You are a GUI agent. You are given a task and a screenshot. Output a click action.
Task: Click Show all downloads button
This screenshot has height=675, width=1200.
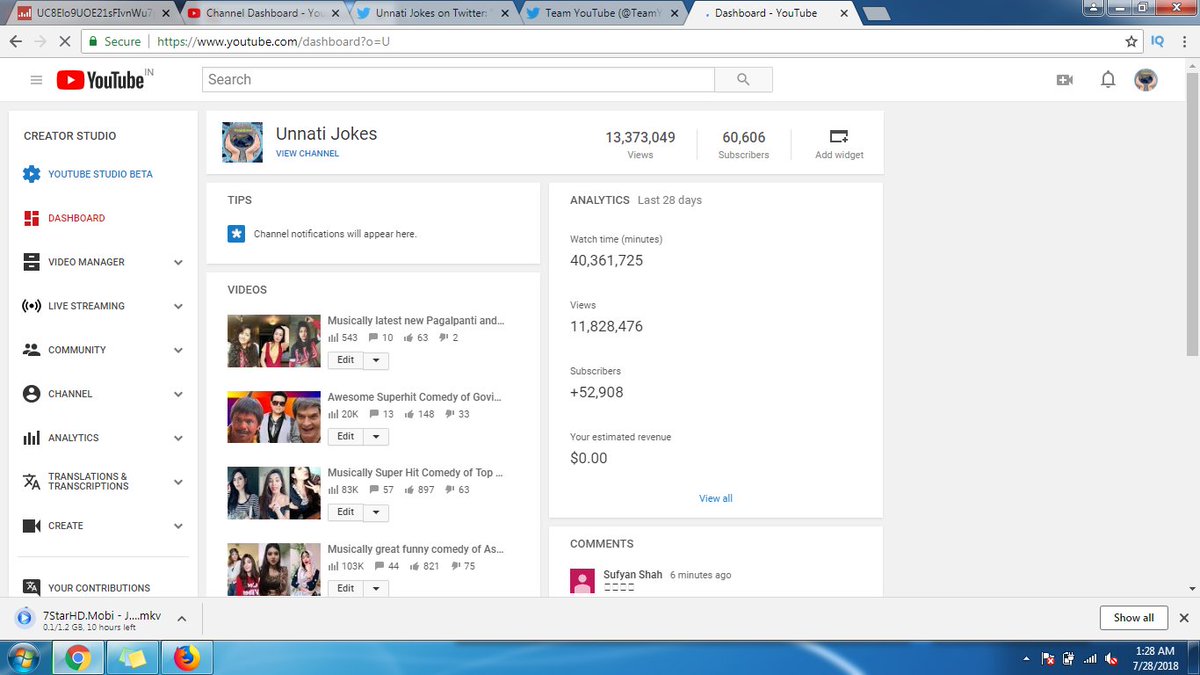tap(1133, 618)
